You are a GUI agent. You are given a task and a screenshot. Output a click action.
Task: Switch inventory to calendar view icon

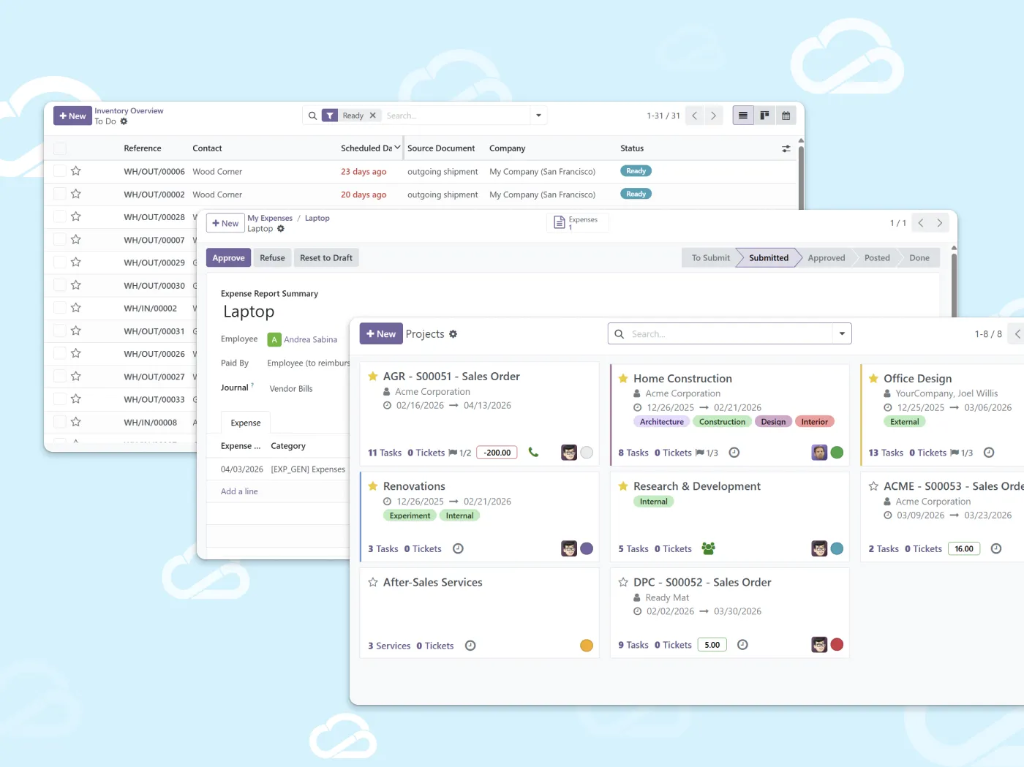[x=786, y=116]
